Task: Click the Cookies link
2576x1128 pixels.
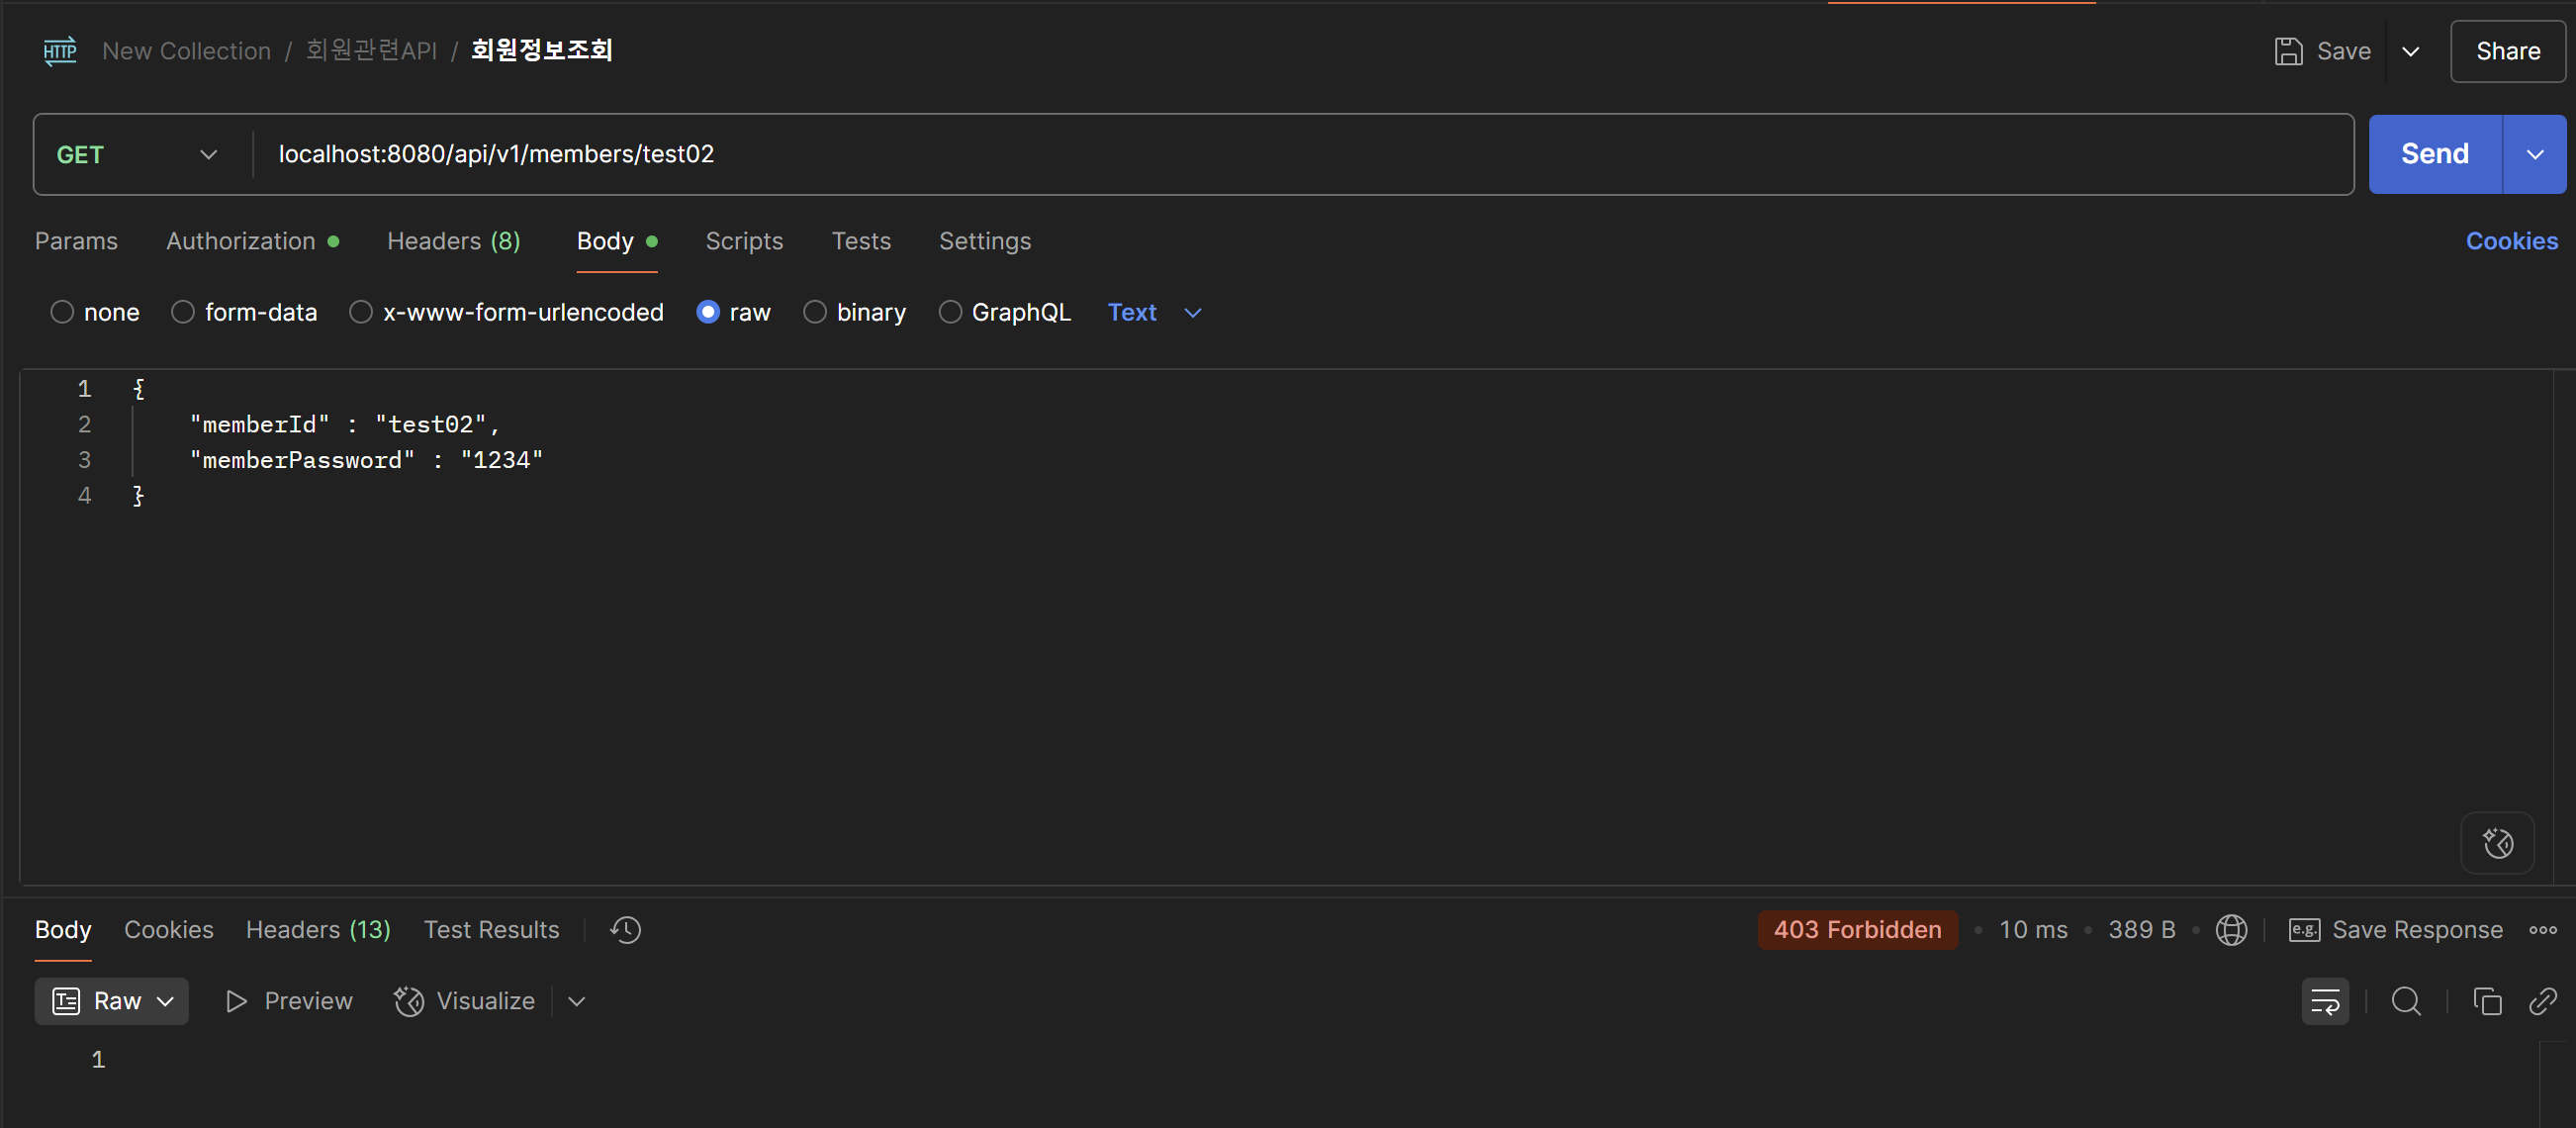Action: click(2511, 241)
